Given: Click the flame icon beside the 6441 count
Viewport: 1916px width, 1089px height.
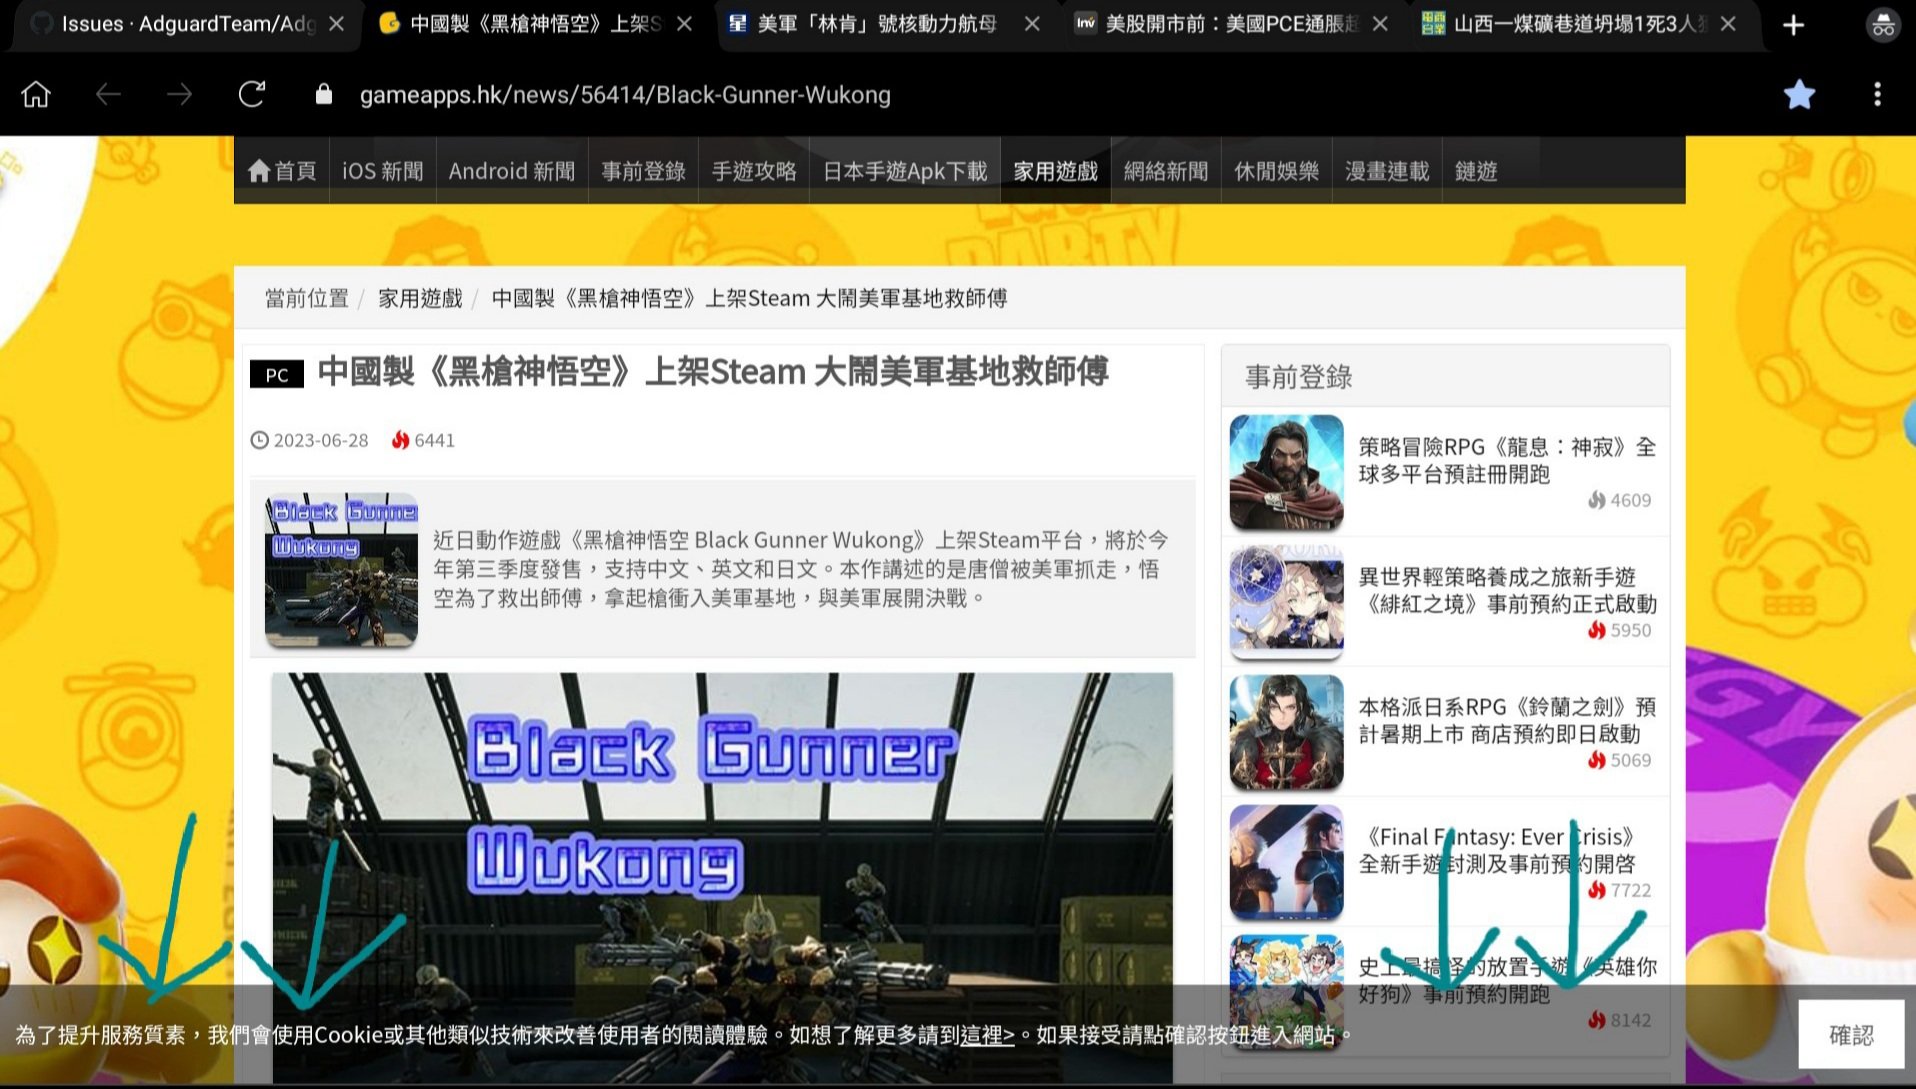Looking at the screenshot, I should pos(399,440).
